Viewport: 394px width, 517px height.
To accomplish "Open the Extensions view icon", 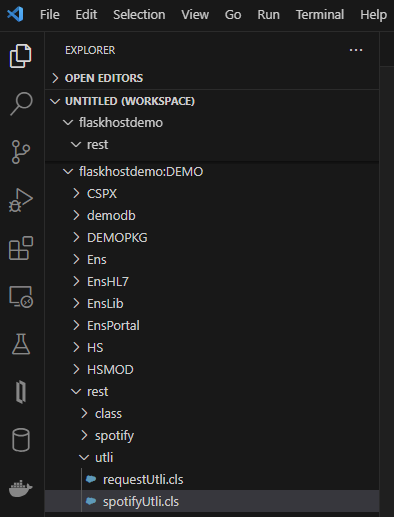I will pos(21,248).
